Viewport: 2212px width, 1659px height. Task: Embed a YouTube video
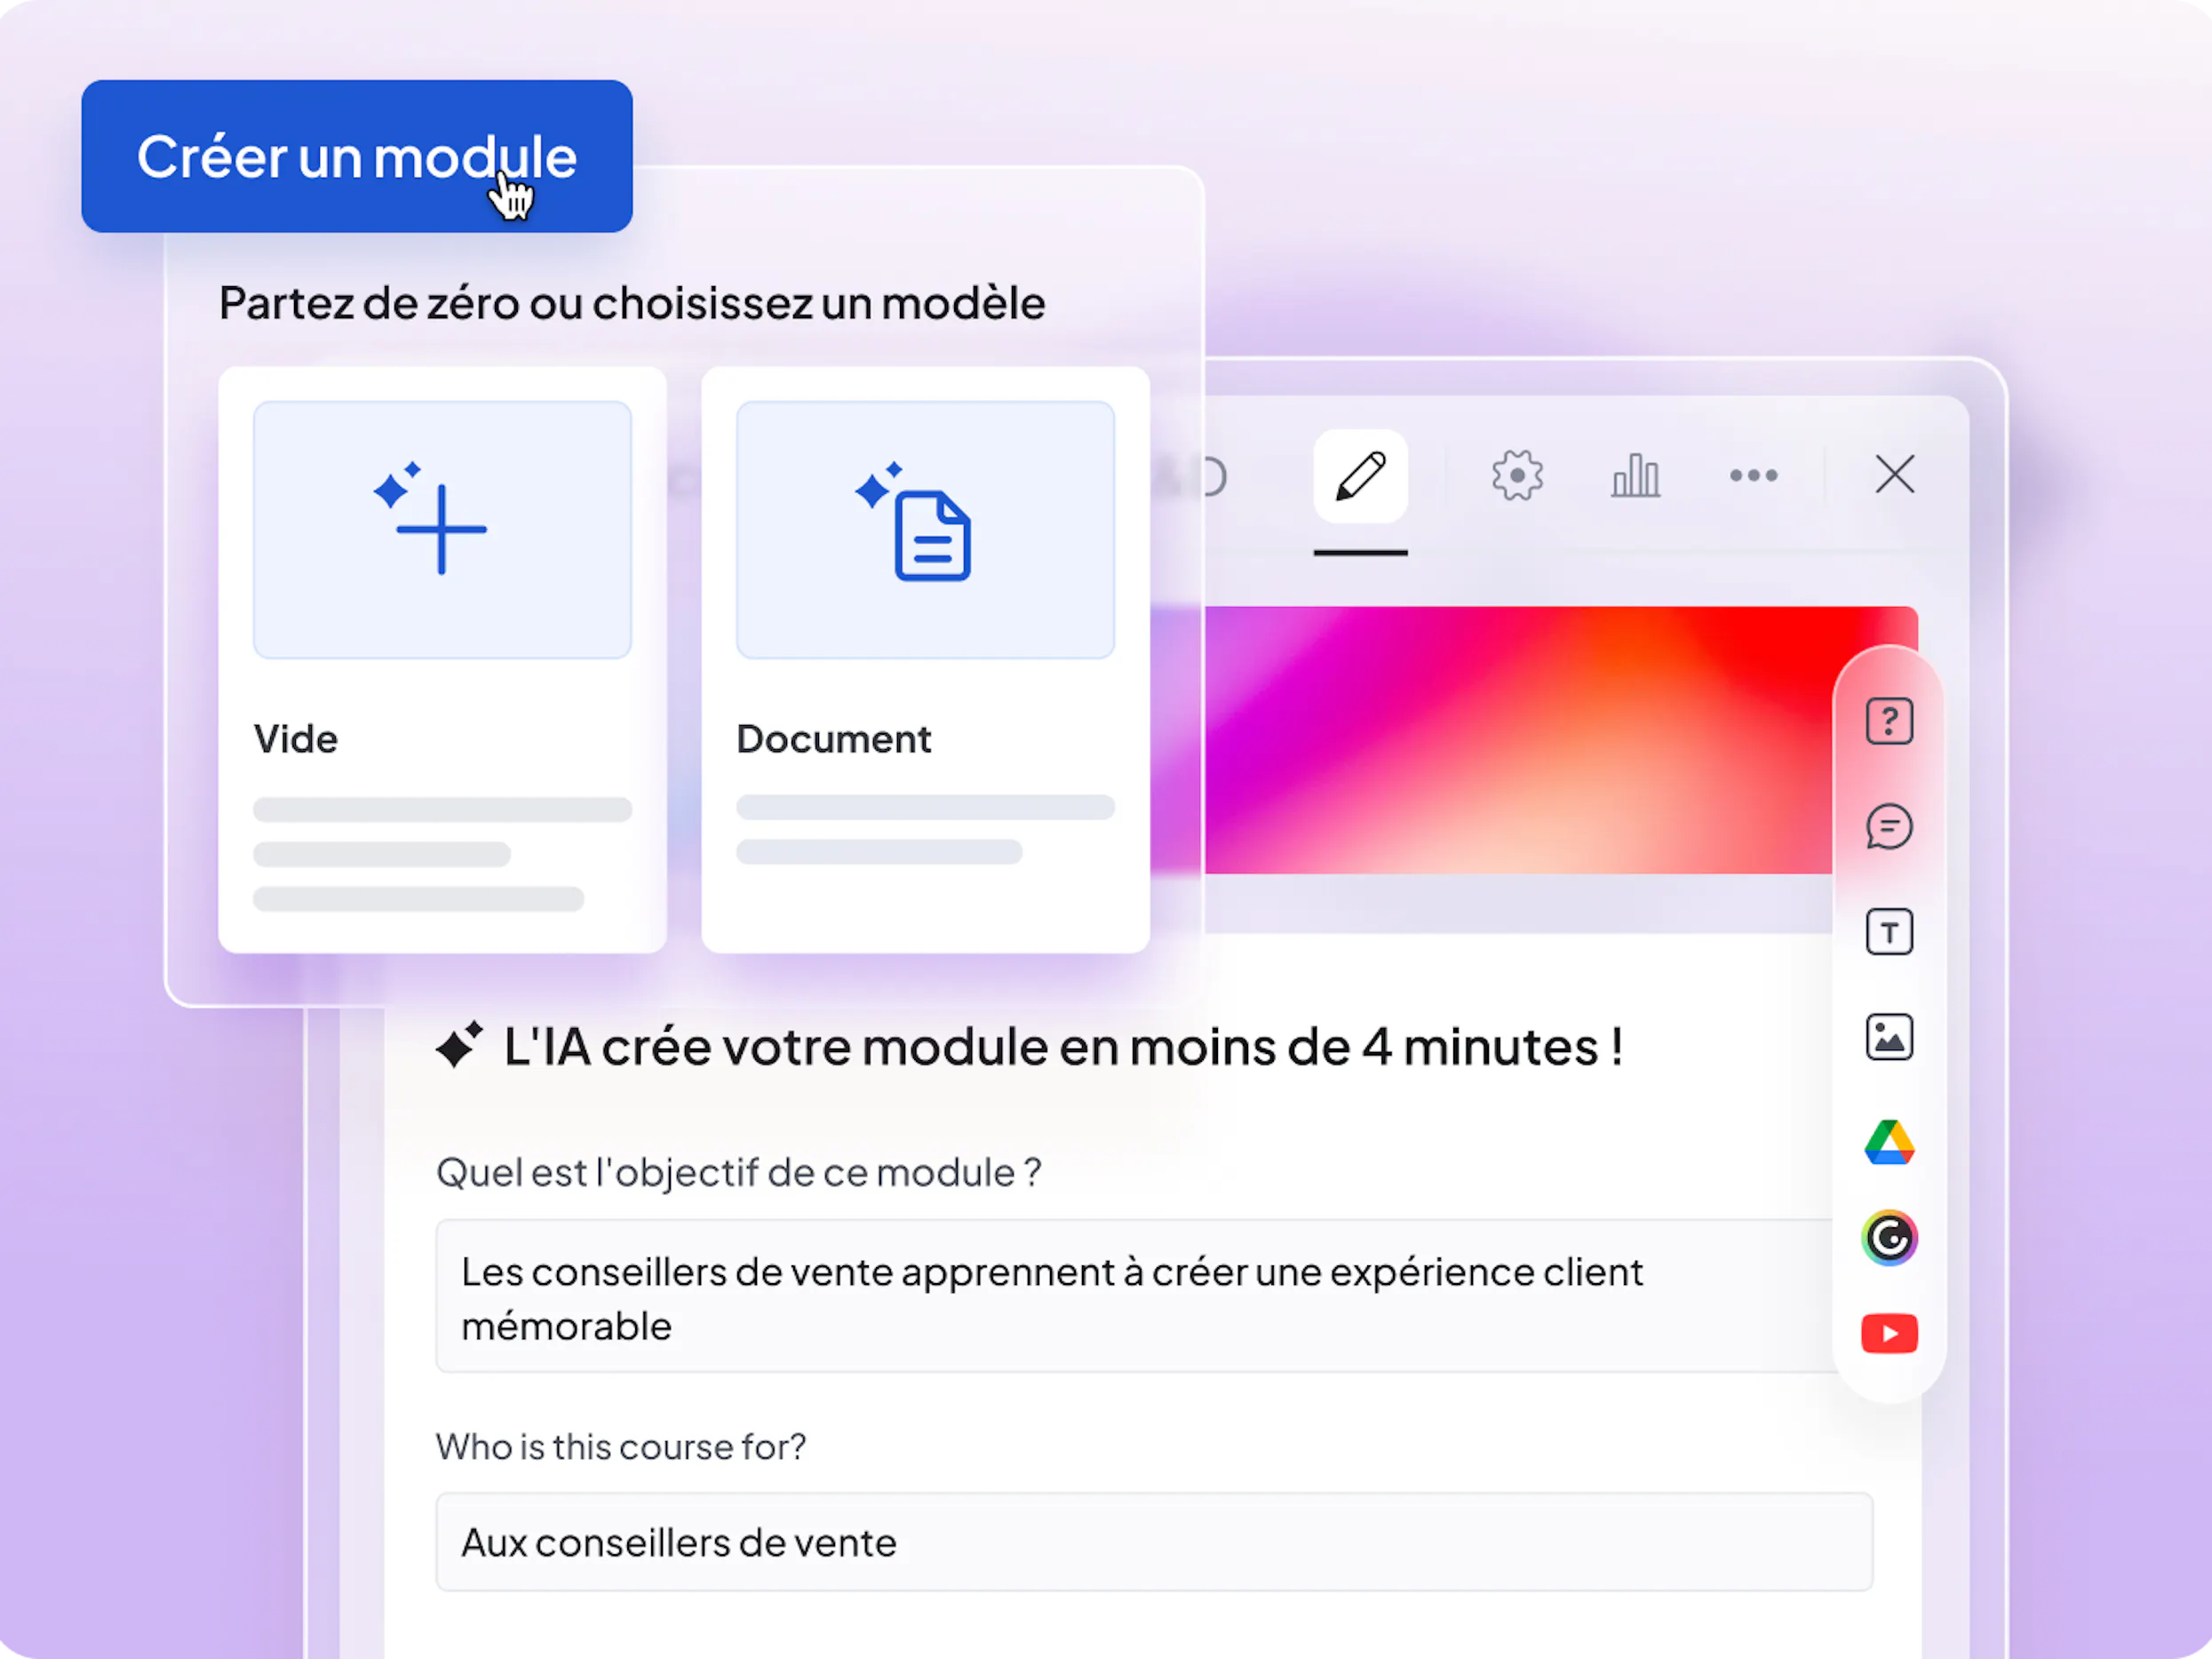pos(1888,1333)
